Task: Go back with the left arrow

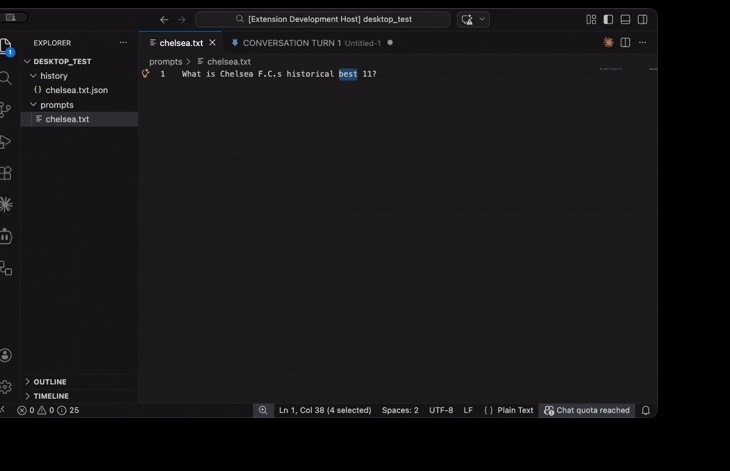Action: pos(164,20)
